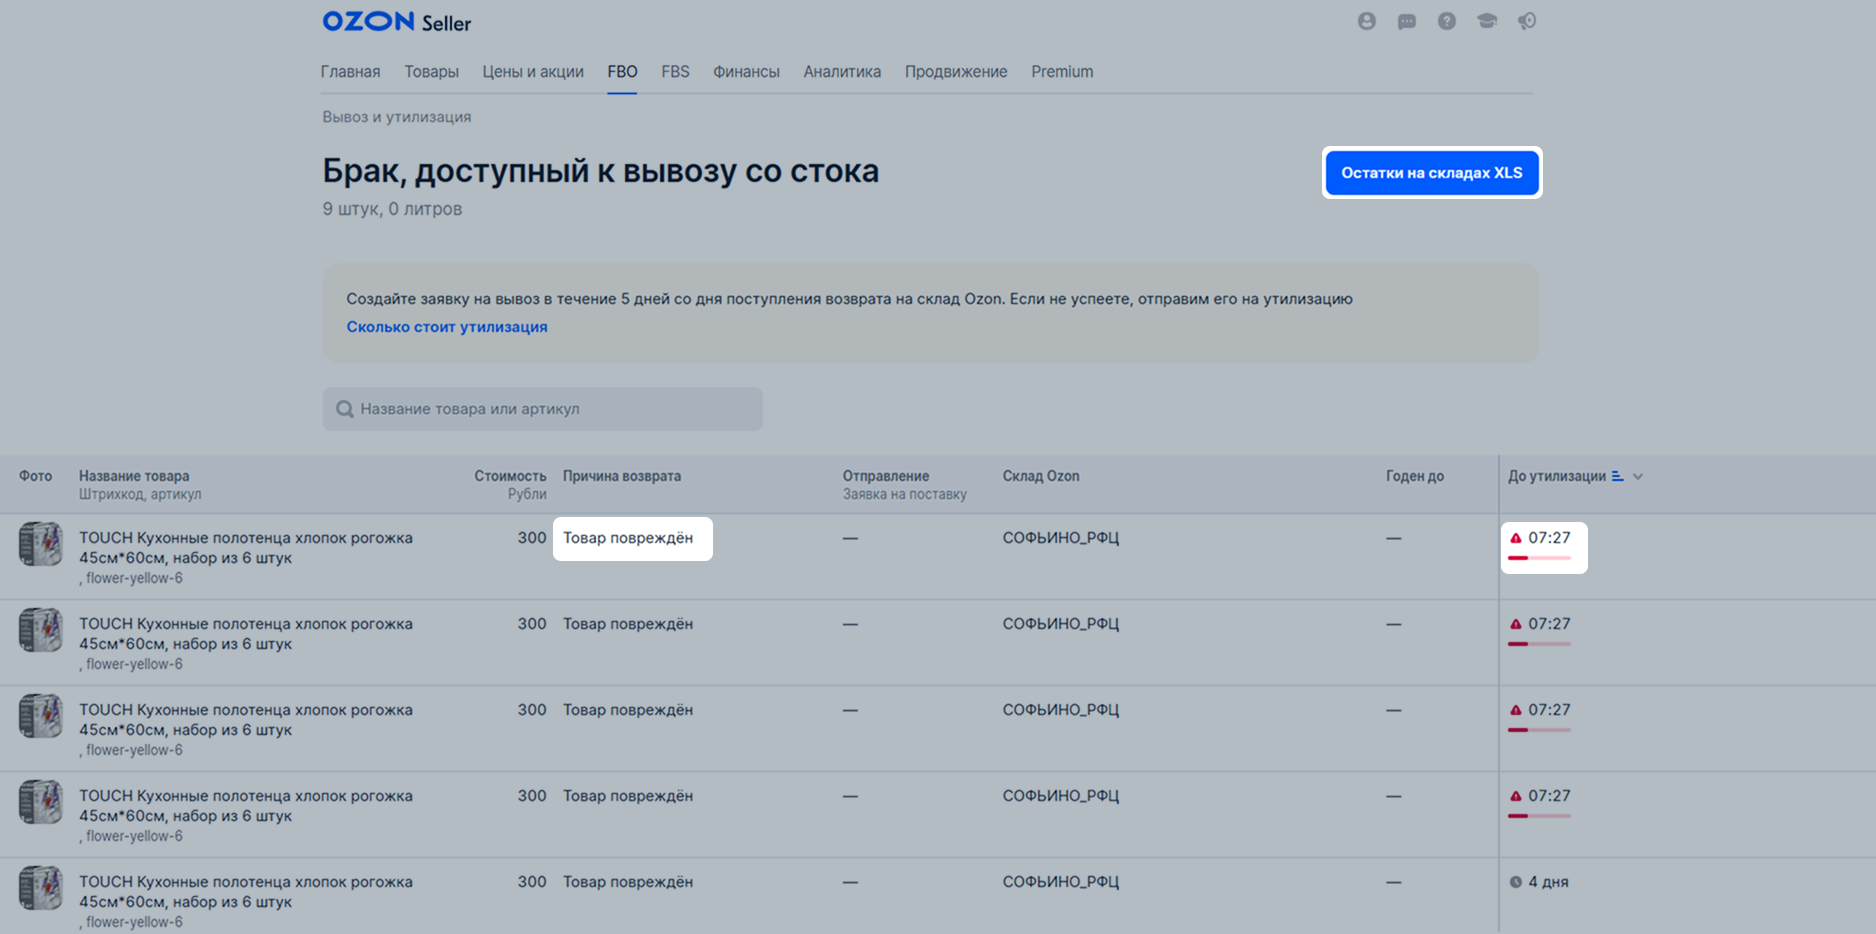Click the Название товара column header
The width and height of the screenshot is (1876, 934).
point(134,476)
